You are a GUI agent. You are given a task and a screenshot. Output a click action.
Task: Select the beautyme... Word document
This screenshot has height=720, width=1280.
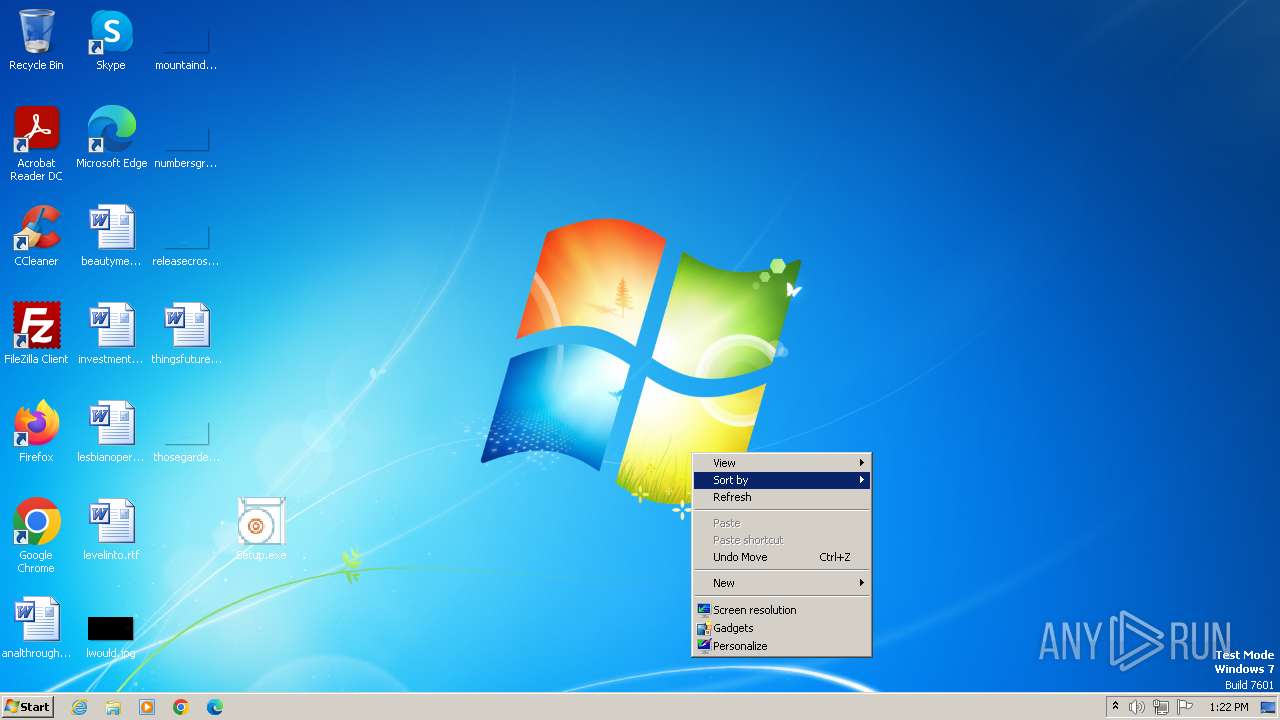[111, 236]
